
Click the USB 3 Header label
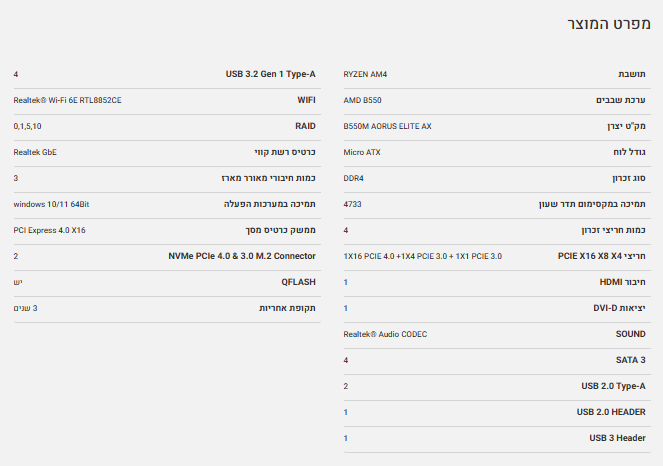pos(615,438)
